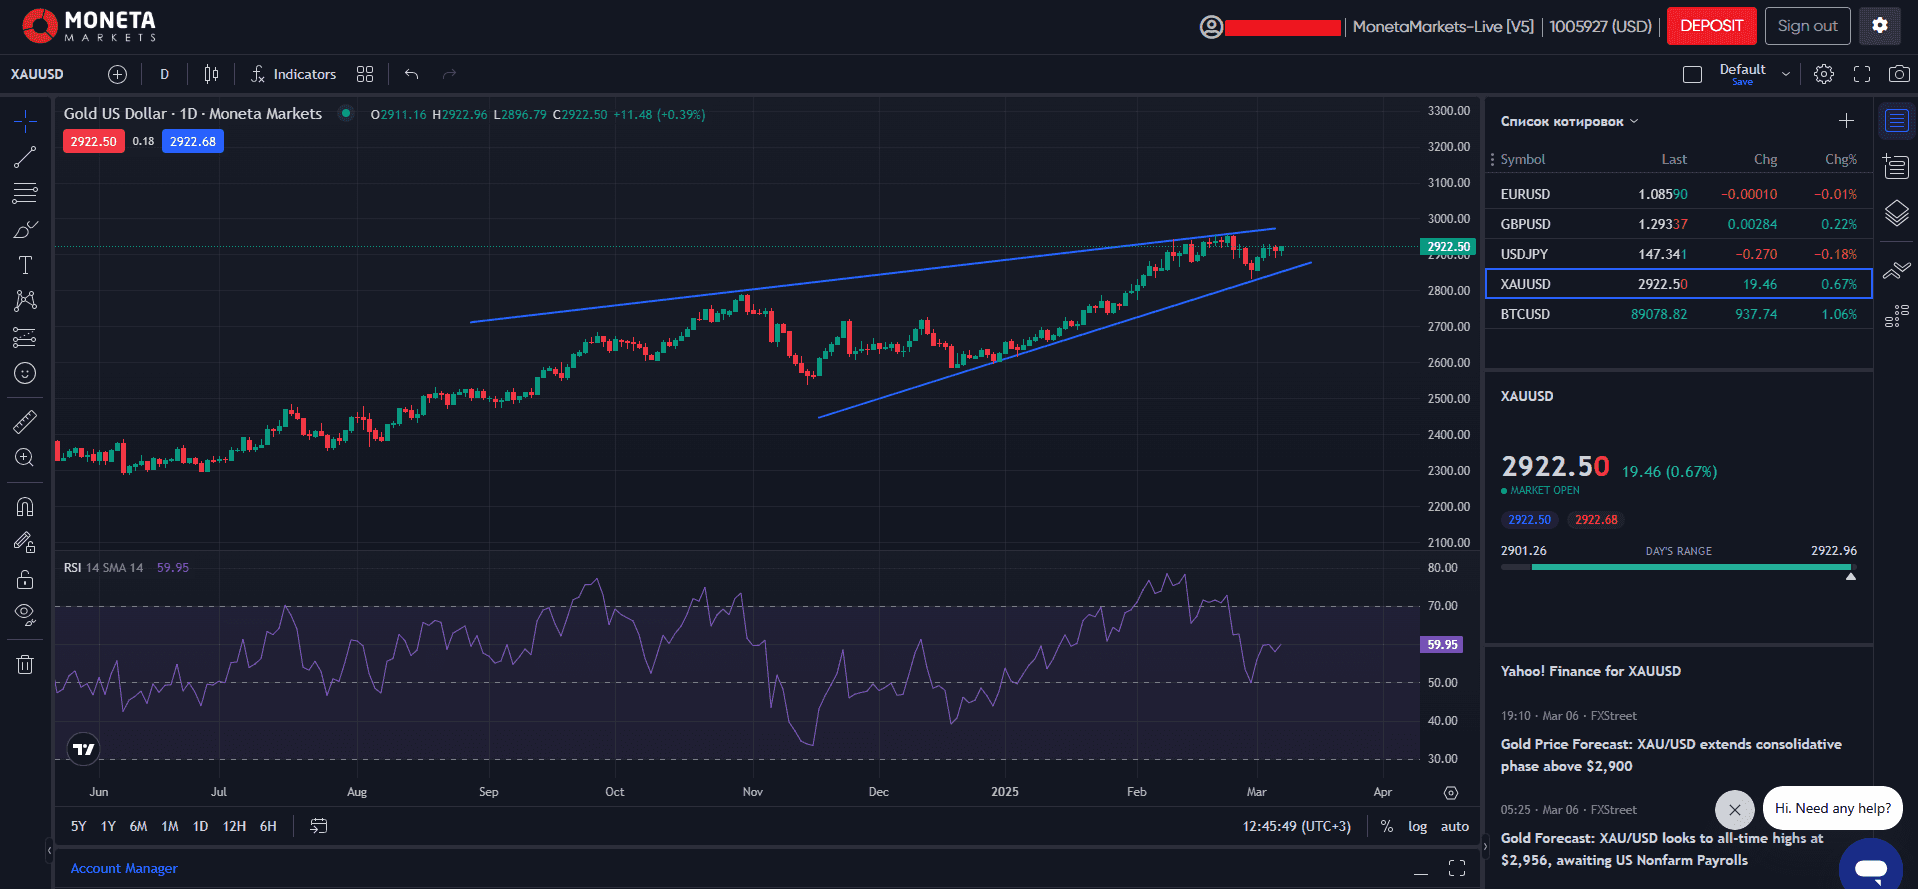Click the user profile avatar icon
Viewport: 1918px width, 889px height.
1211,27
